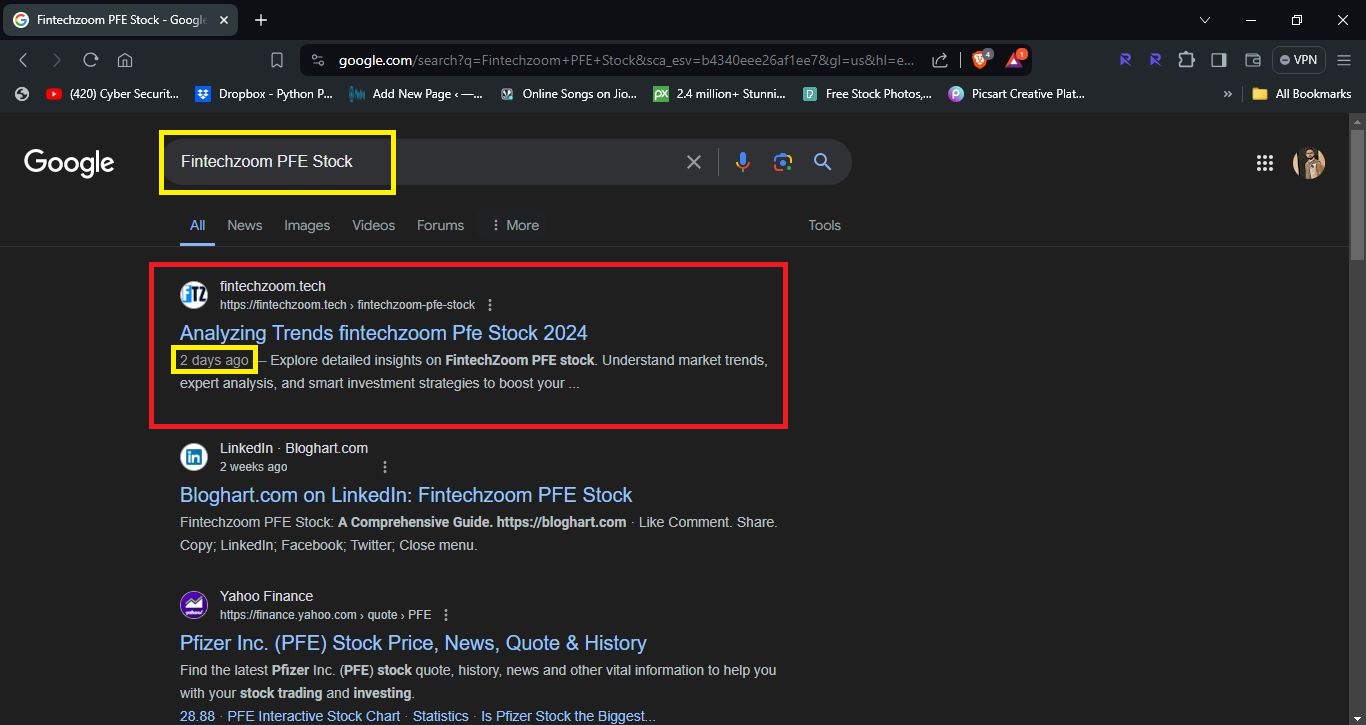Click the browser reload page icon

(x=90, y=60)
